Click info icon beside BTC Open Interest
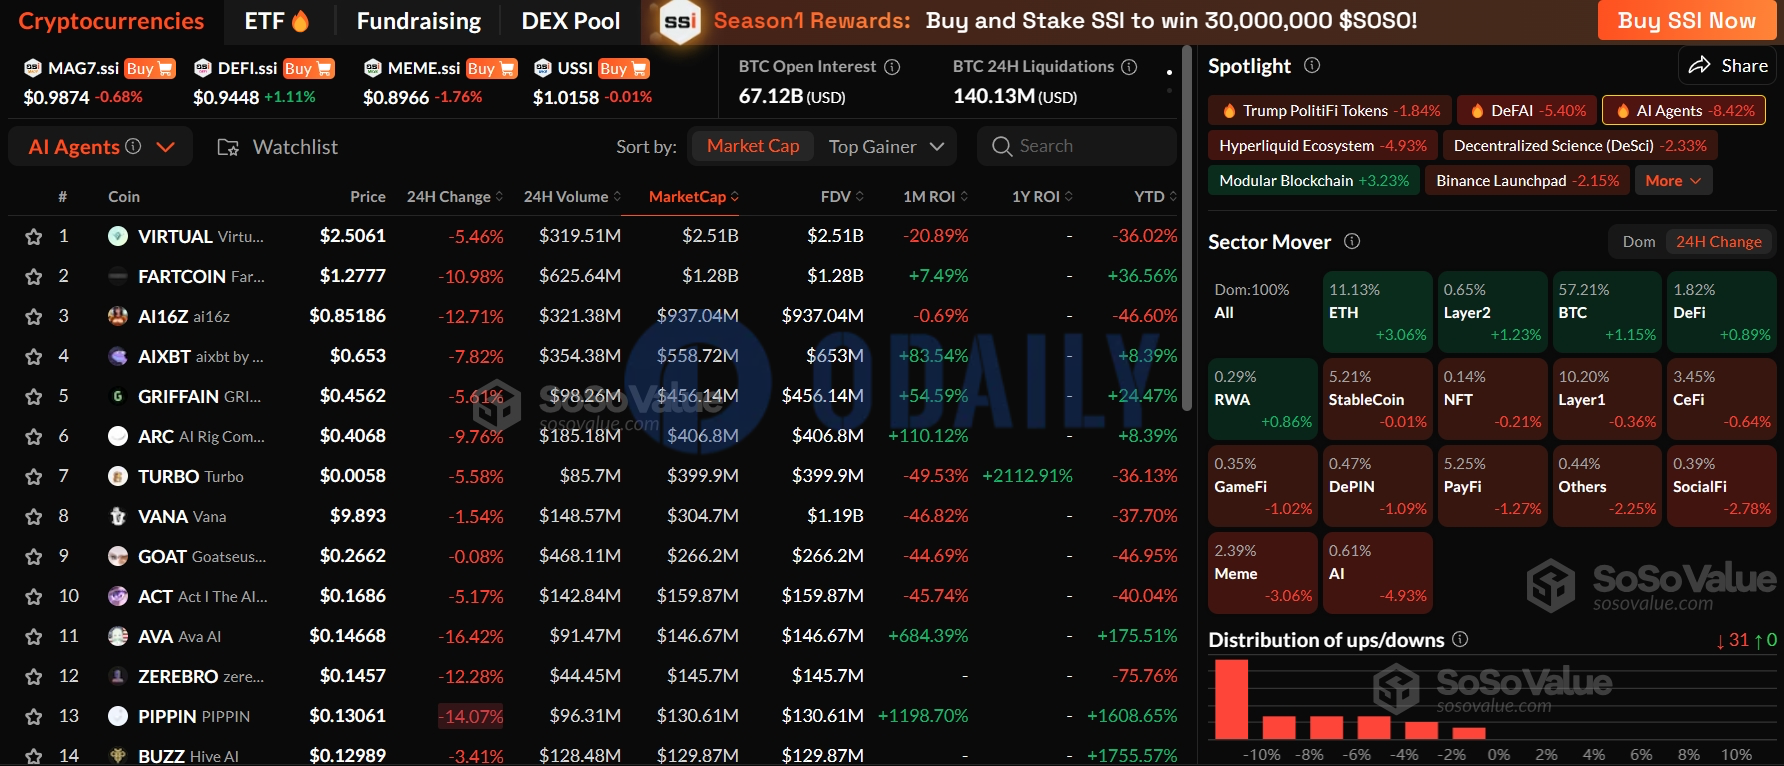Image resolution: width=1784 pixels, height=766 pixels. (x=892, y=66)
